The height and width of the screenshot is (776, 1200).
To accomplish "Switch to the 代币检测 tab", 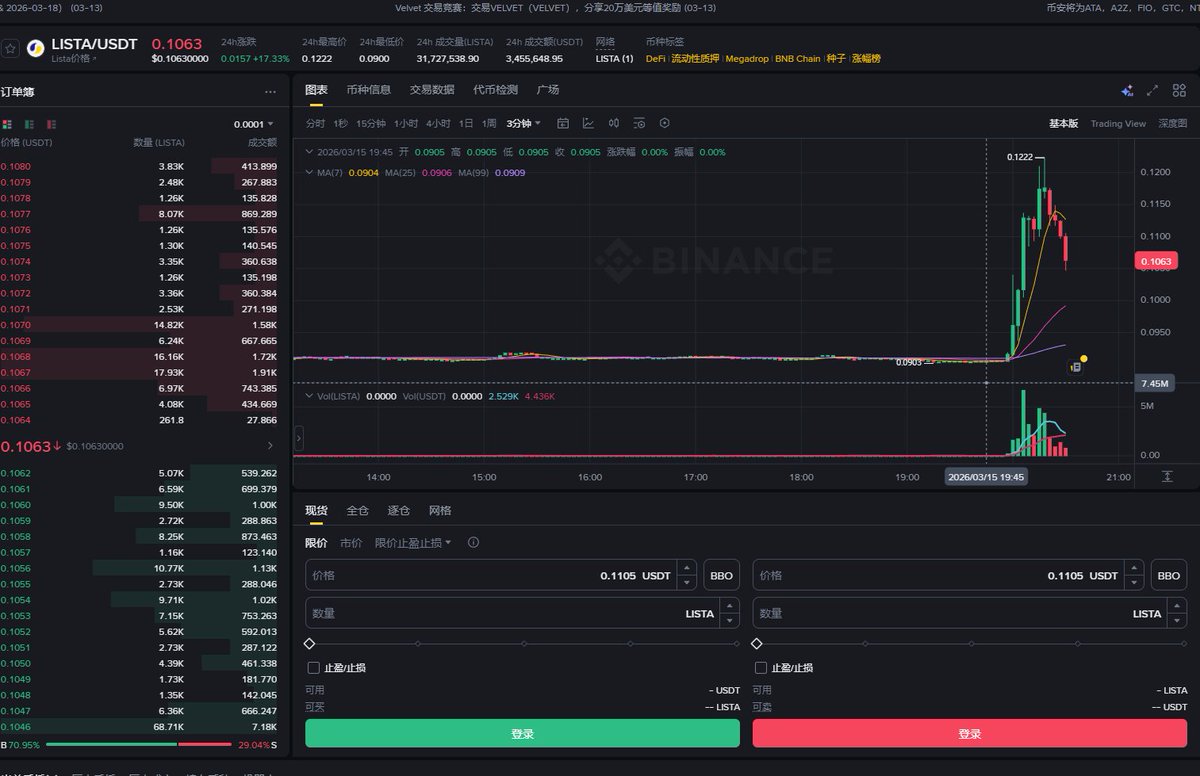I will [495, 89].
